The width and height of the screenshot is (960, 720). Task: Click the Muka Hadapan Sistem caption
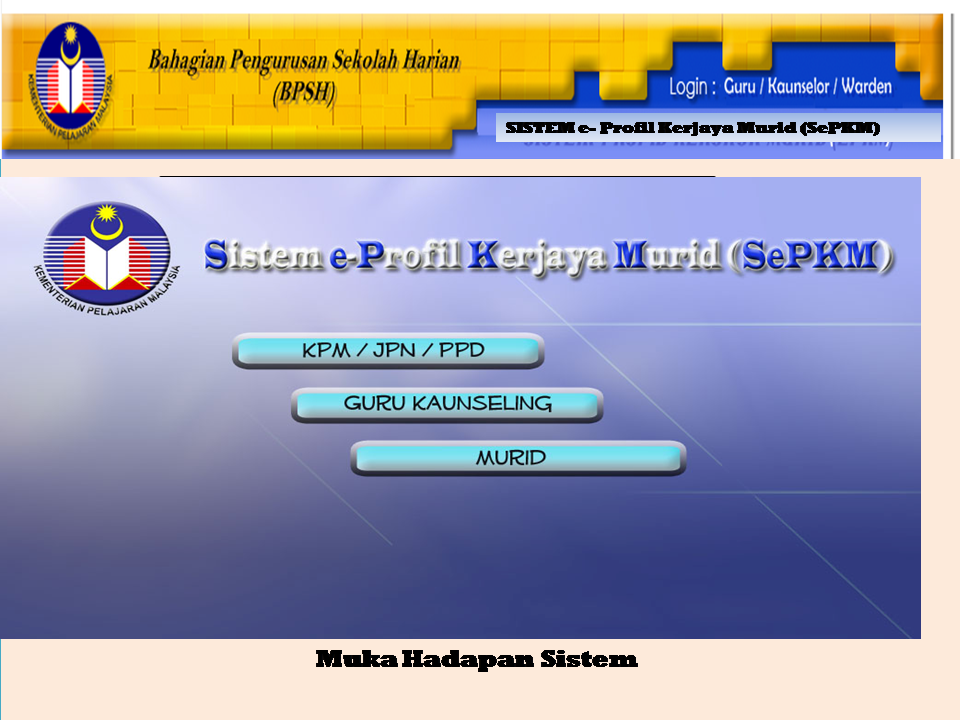(476, 659)
